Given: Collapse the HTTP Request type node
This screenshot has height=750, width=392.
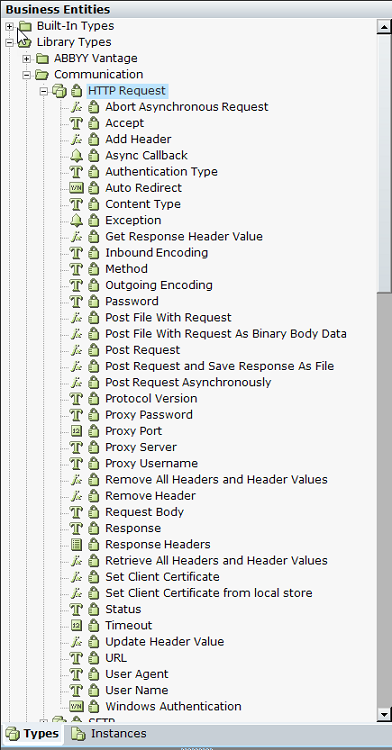Looking at the screenshot, I should pos(44,91).
